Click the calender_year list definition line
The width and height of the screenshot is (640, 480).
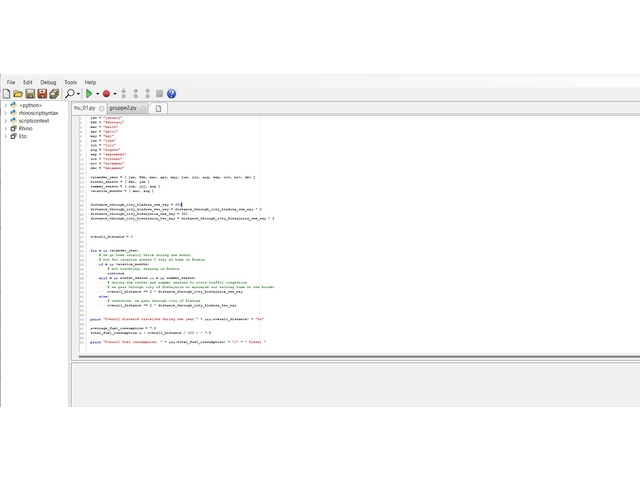[173, 178]
